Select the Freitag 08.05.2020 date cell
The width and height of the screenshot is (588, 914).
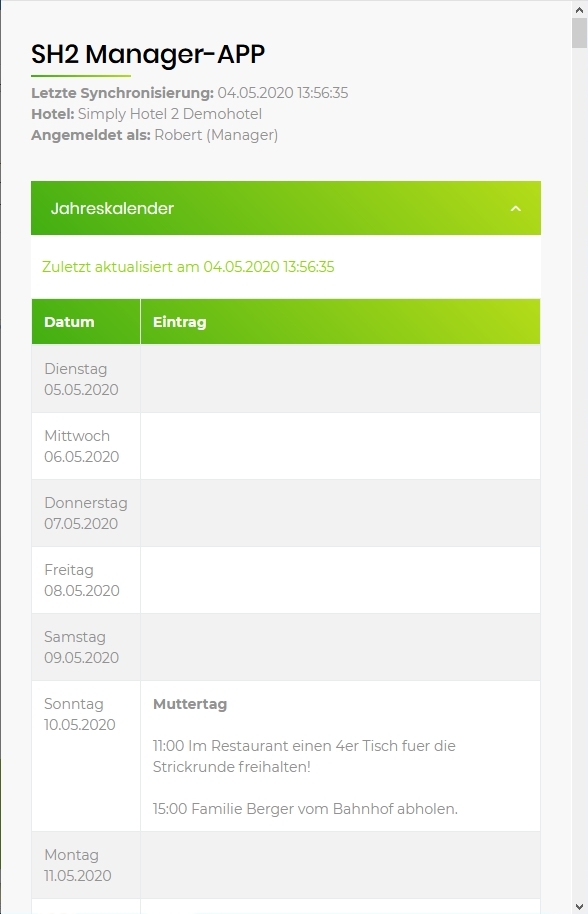click(x=86, y=580)
